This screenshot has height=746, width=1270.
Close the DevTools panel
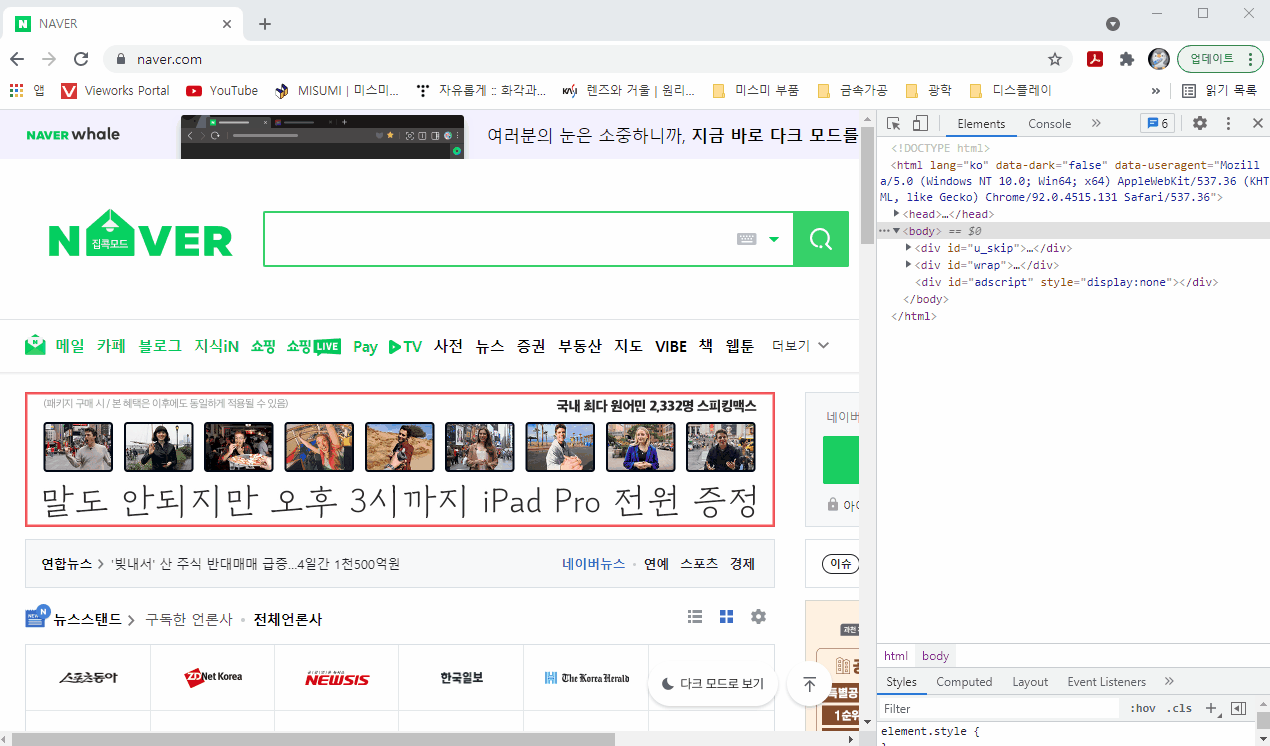(1256, 123)
